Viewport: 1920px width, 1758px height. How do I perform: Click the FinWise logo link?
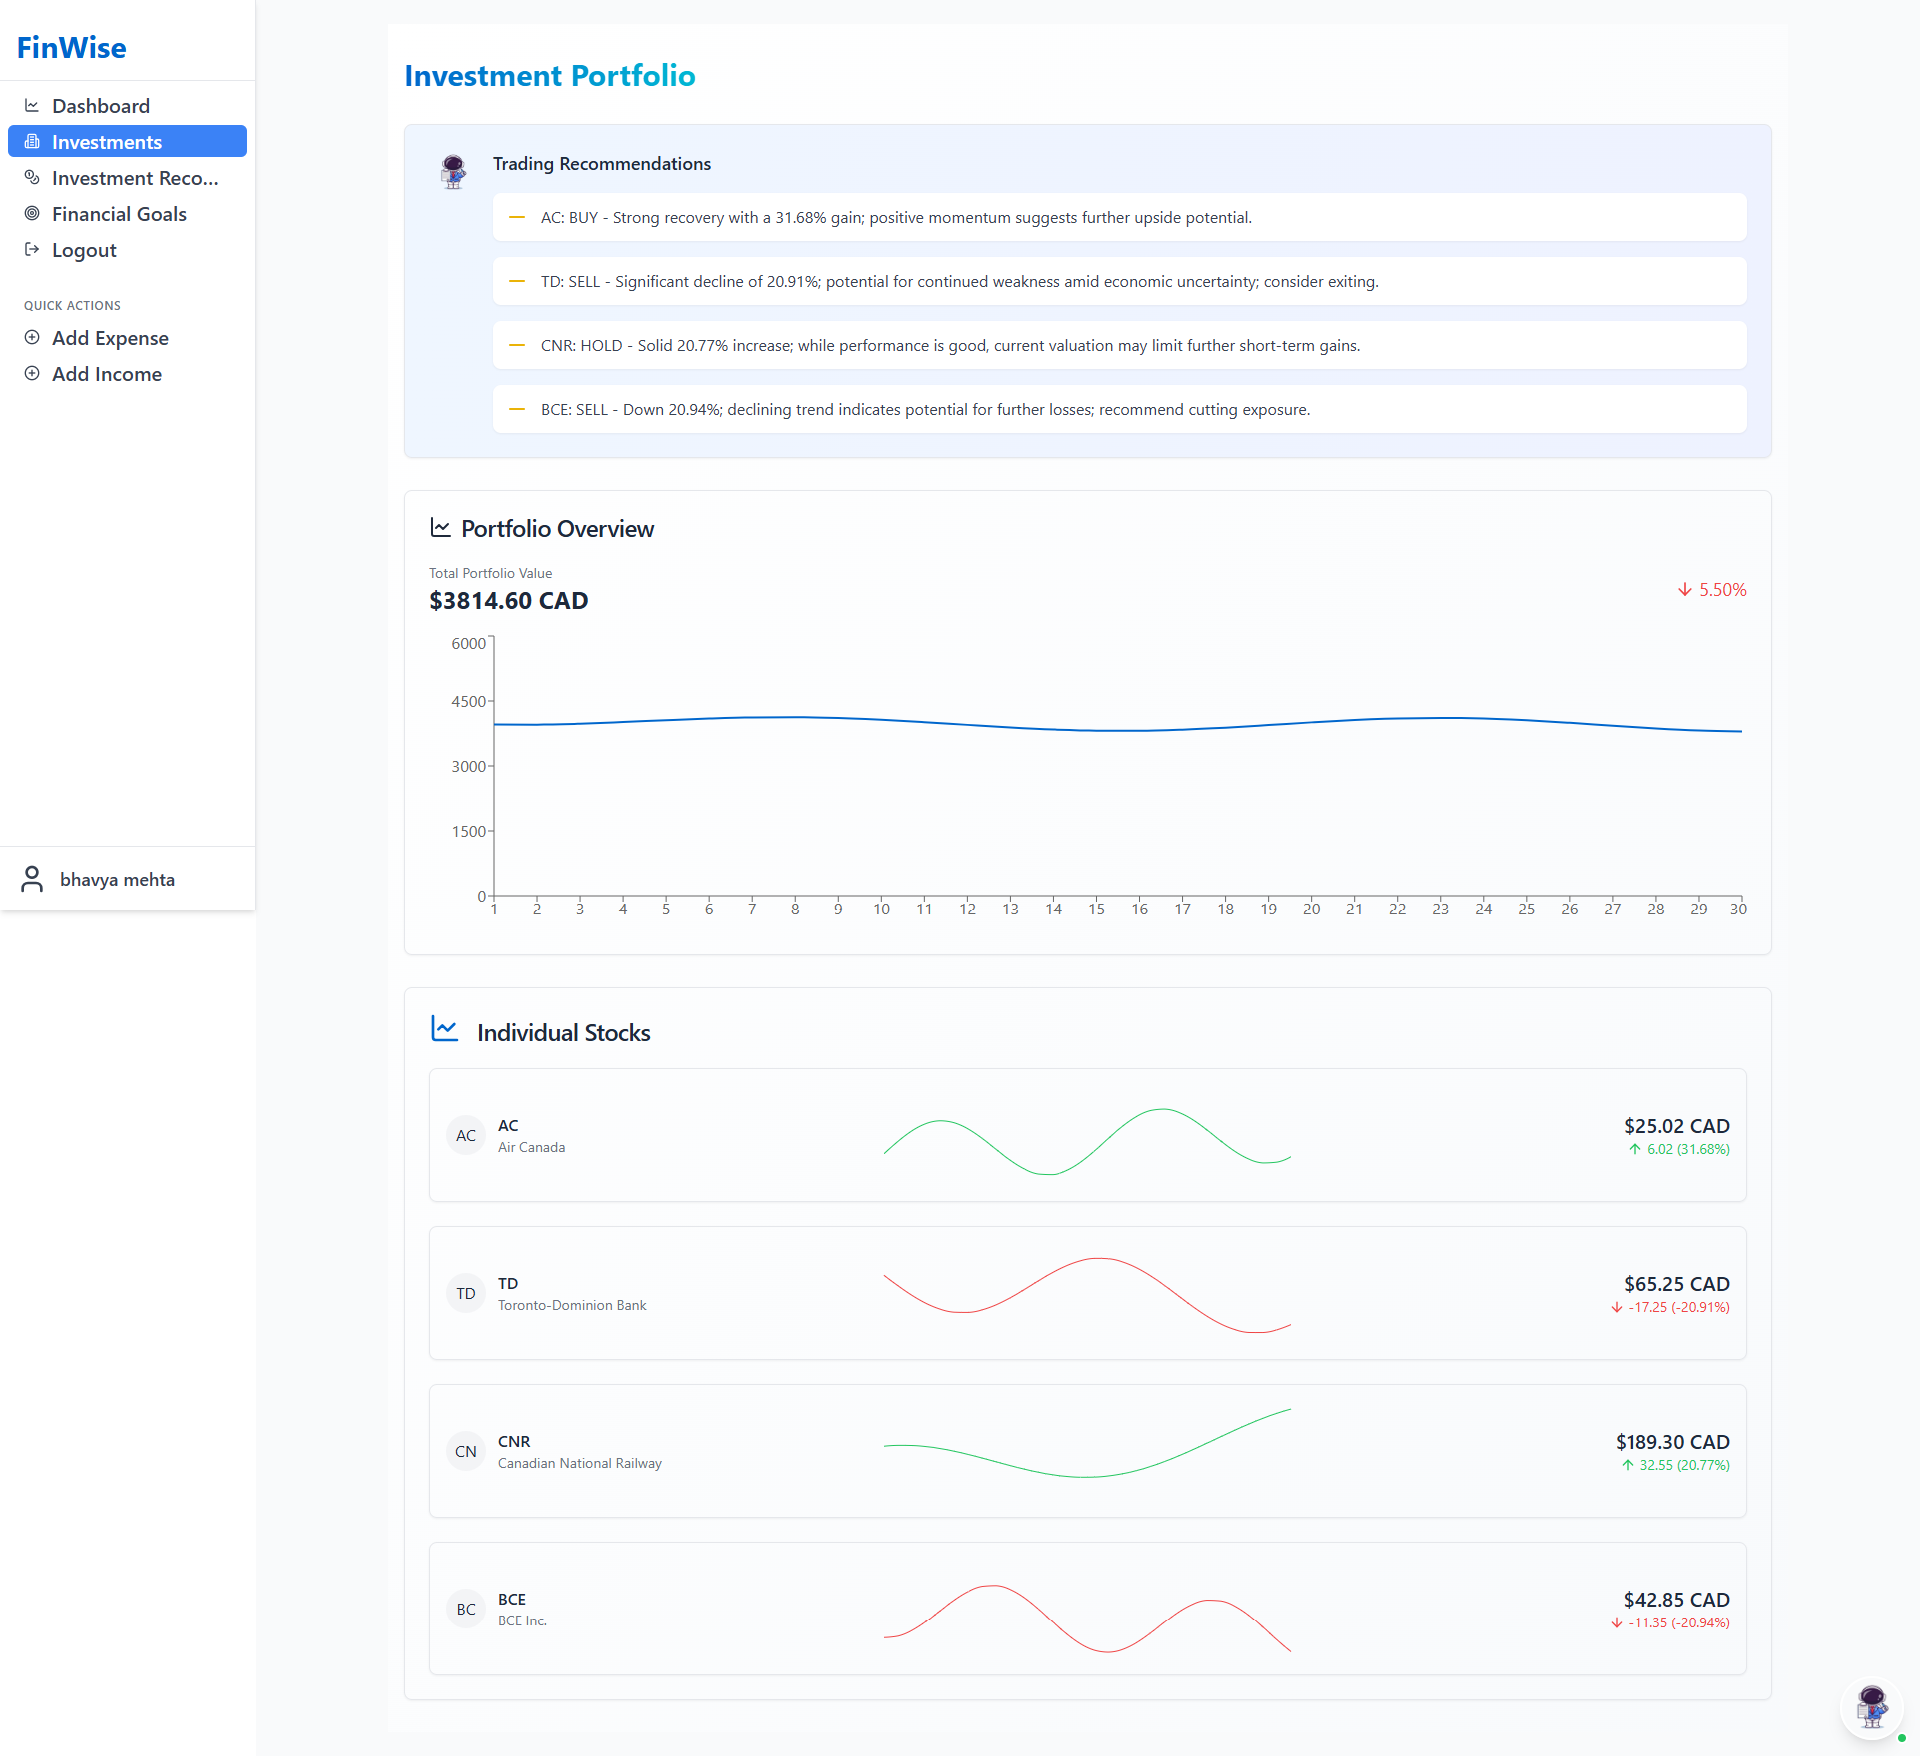tap(72, 48)
